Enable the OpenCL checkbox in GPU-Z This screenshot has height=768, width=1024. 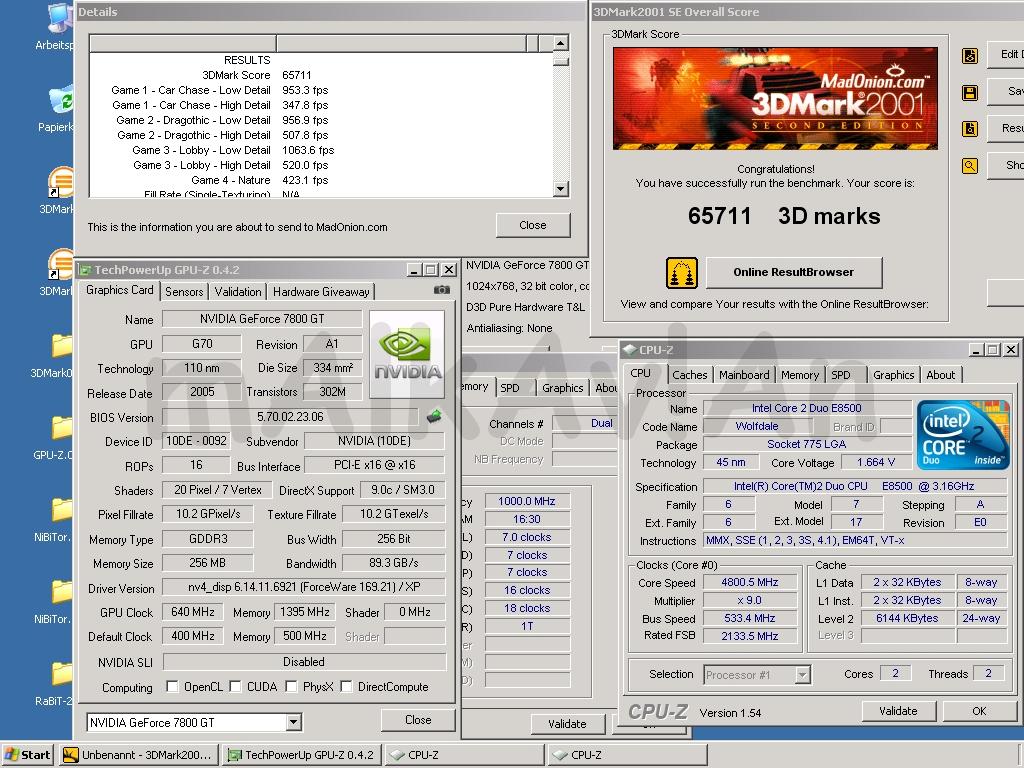point(172,686)
